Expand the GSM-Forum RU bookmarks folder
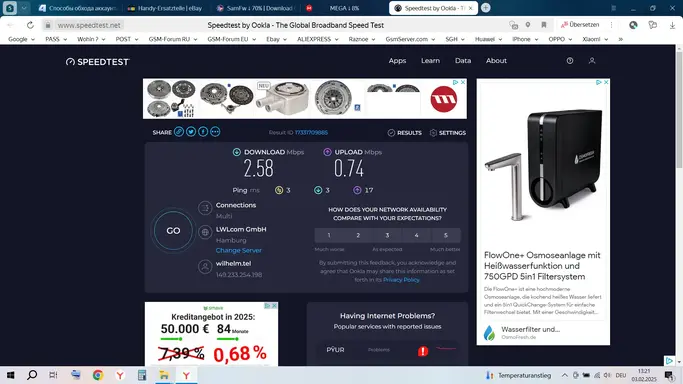 point(173,39)
